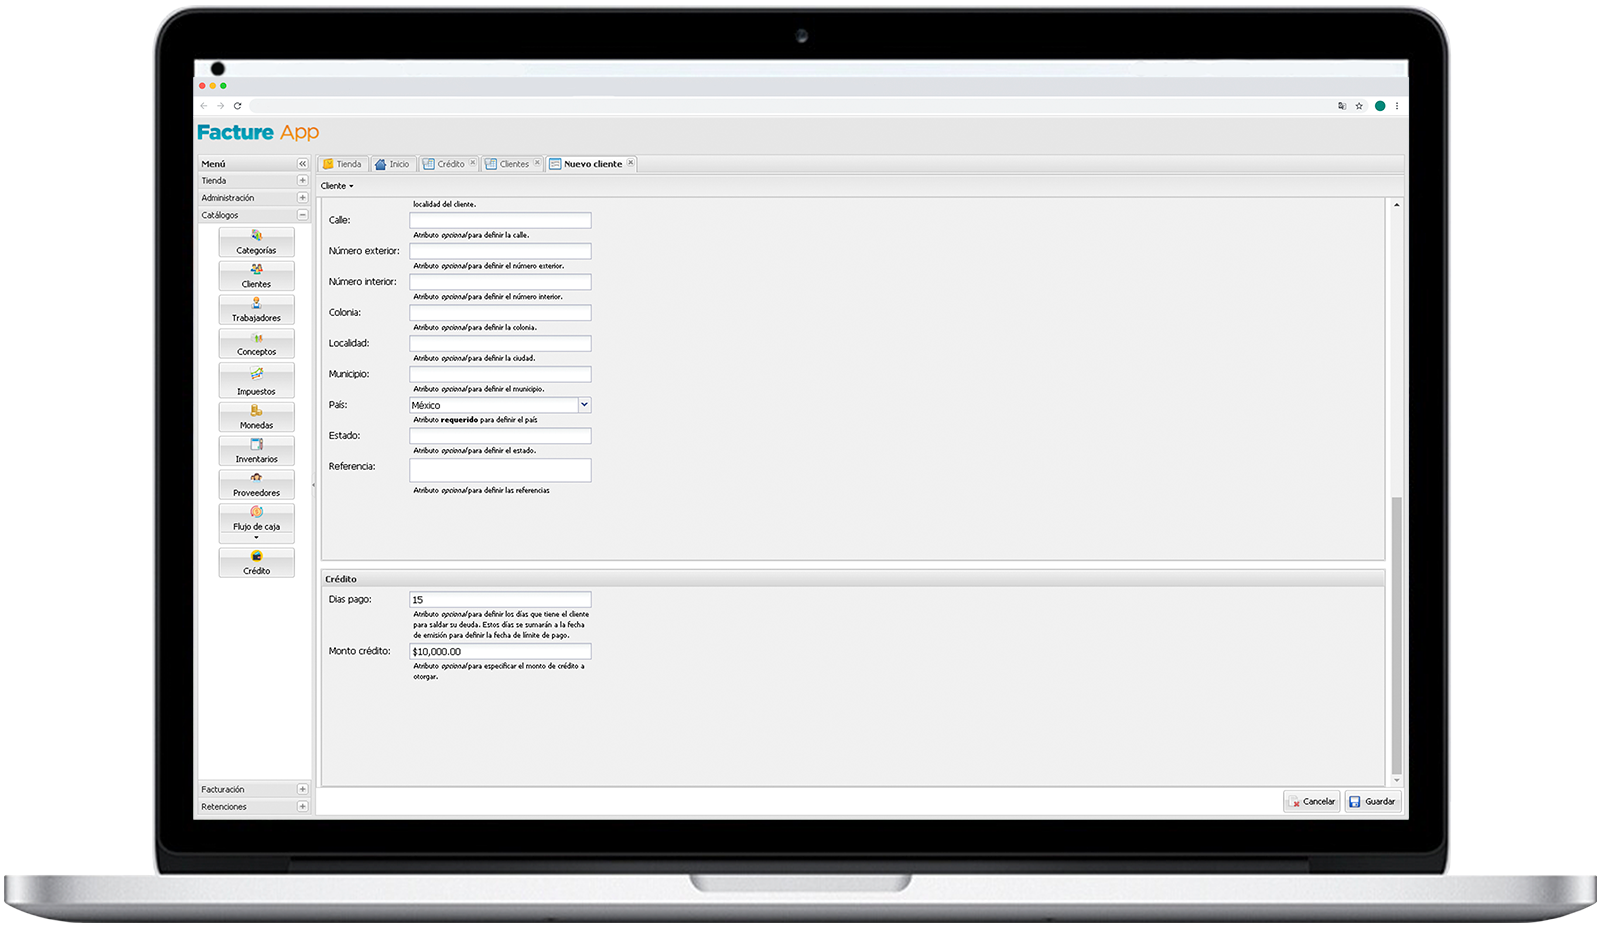The height and width of the screenshot is (929, 1600).
Task: Open the Categorías catalog icon
Action: [x=256, y=242]
